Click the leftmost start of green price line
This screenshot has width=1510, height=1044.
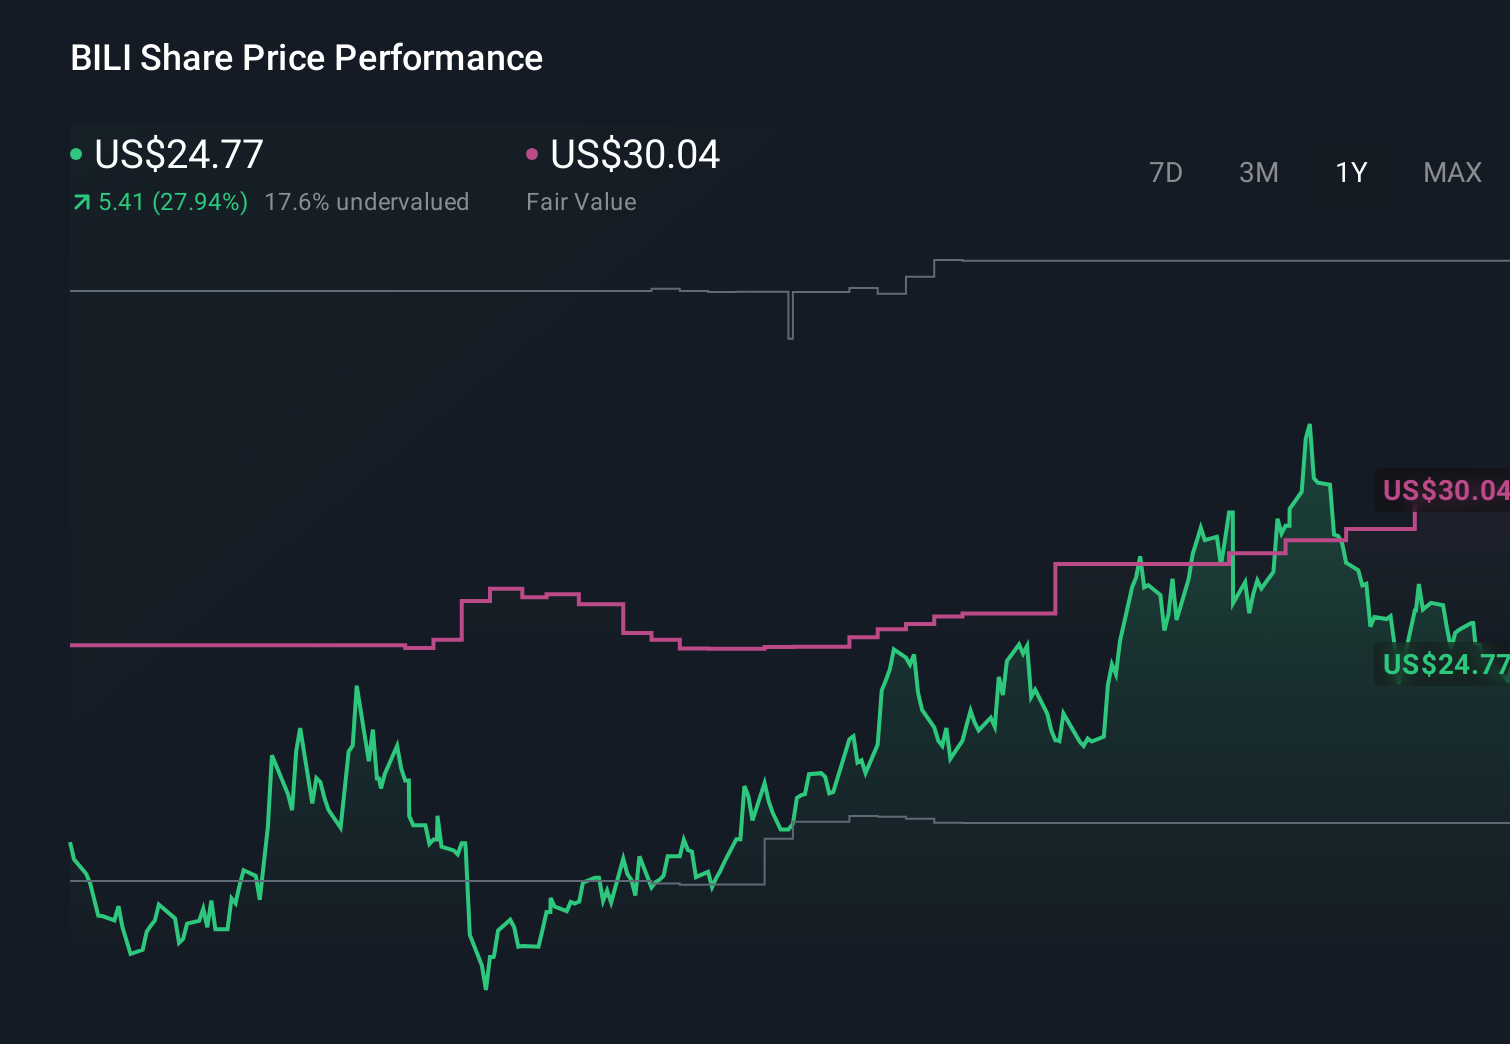click(71, 845)
